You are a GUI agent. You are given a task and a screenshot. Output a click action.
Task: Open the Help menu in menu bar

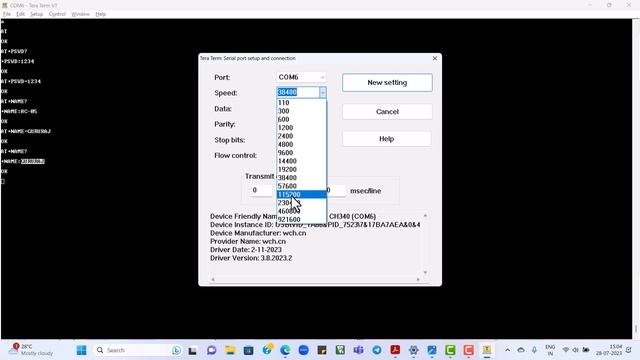coord(101,14)
